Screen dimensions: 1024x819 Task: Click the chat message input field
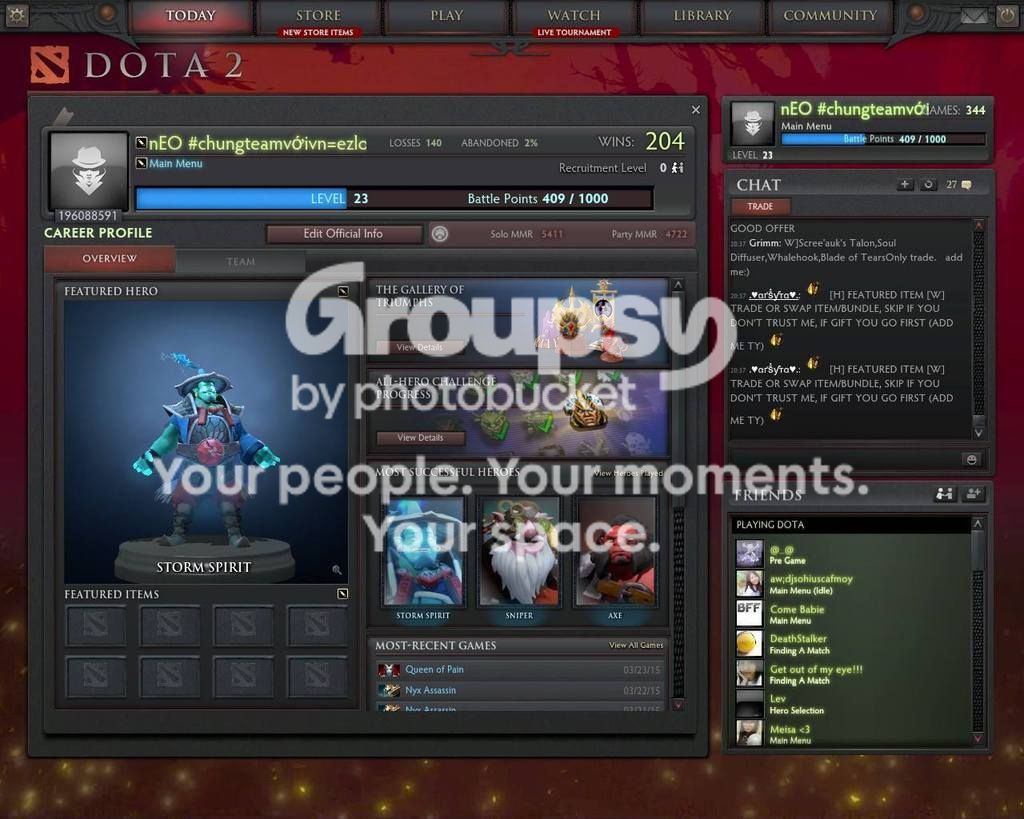pos(844,459)
